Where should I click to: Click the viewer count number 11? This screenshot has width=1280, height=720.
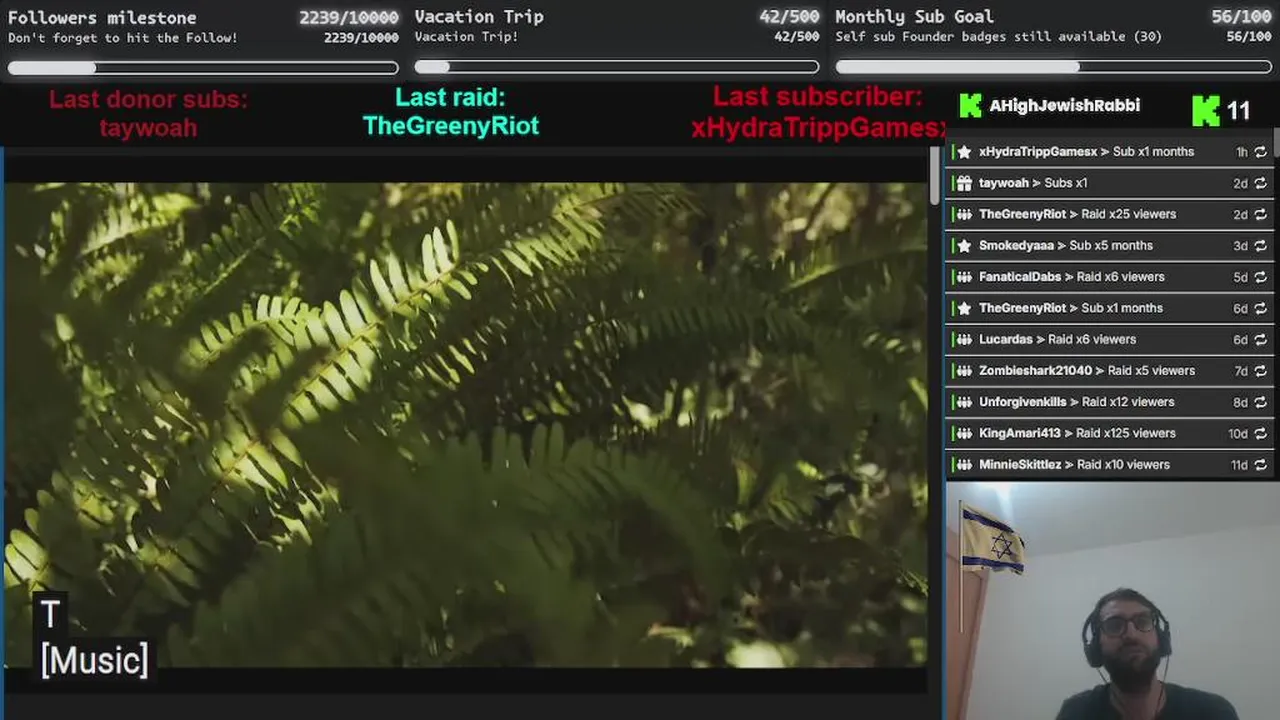pos(1238,111)
